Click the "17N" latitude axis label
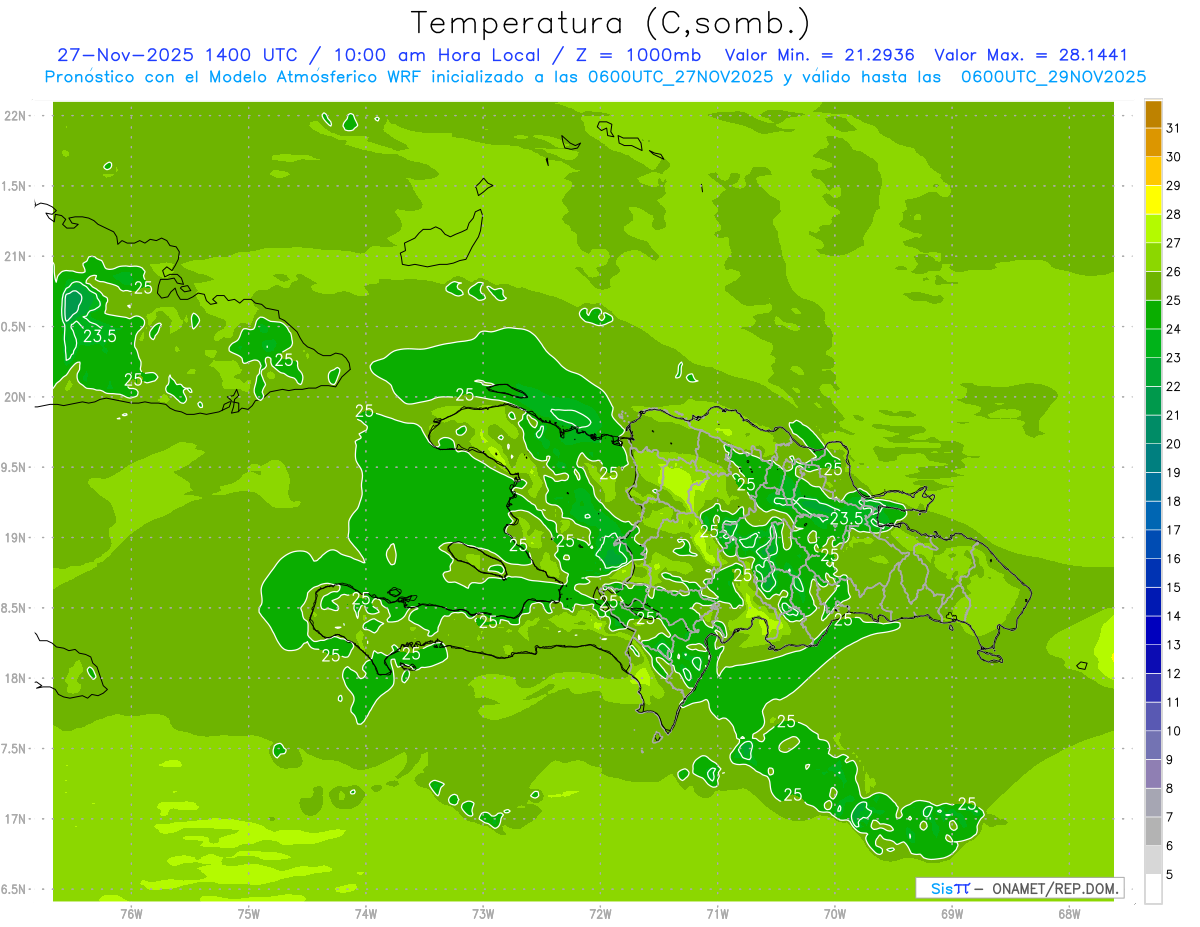This screenshot has width=1200, height=927. (16, 820)
